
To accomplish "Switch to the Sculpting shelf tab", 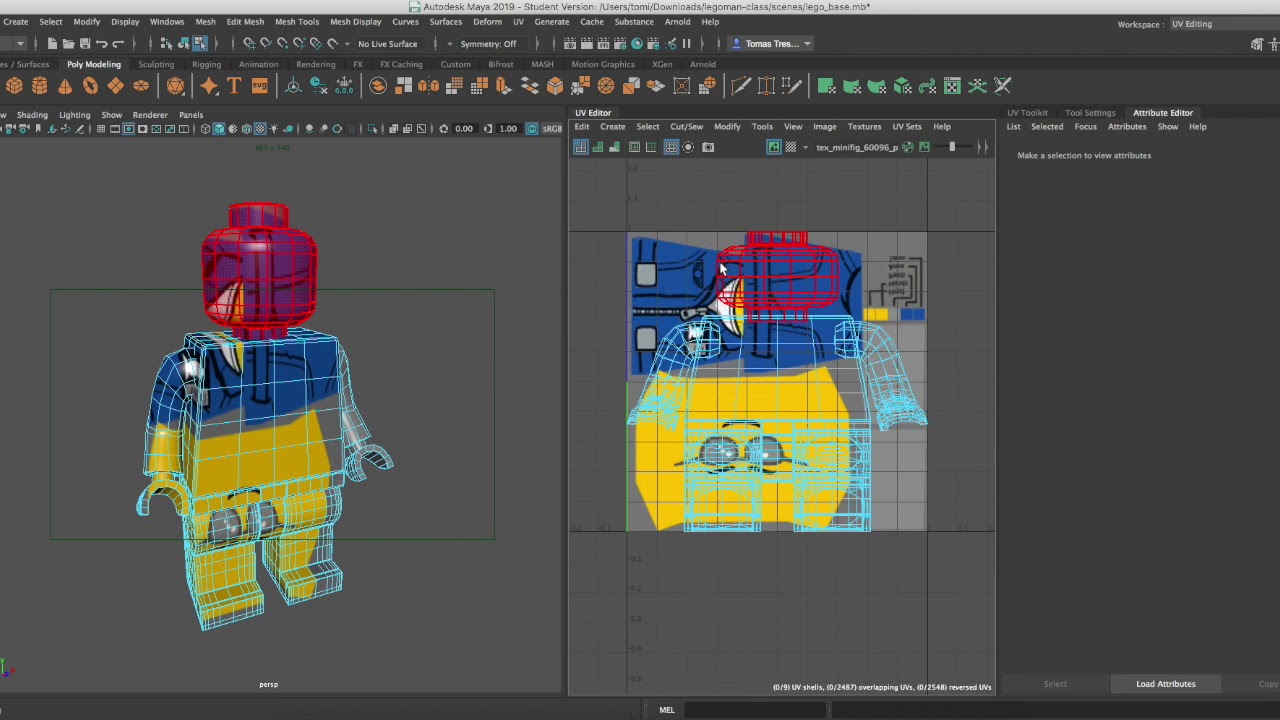I will (156, 64).
